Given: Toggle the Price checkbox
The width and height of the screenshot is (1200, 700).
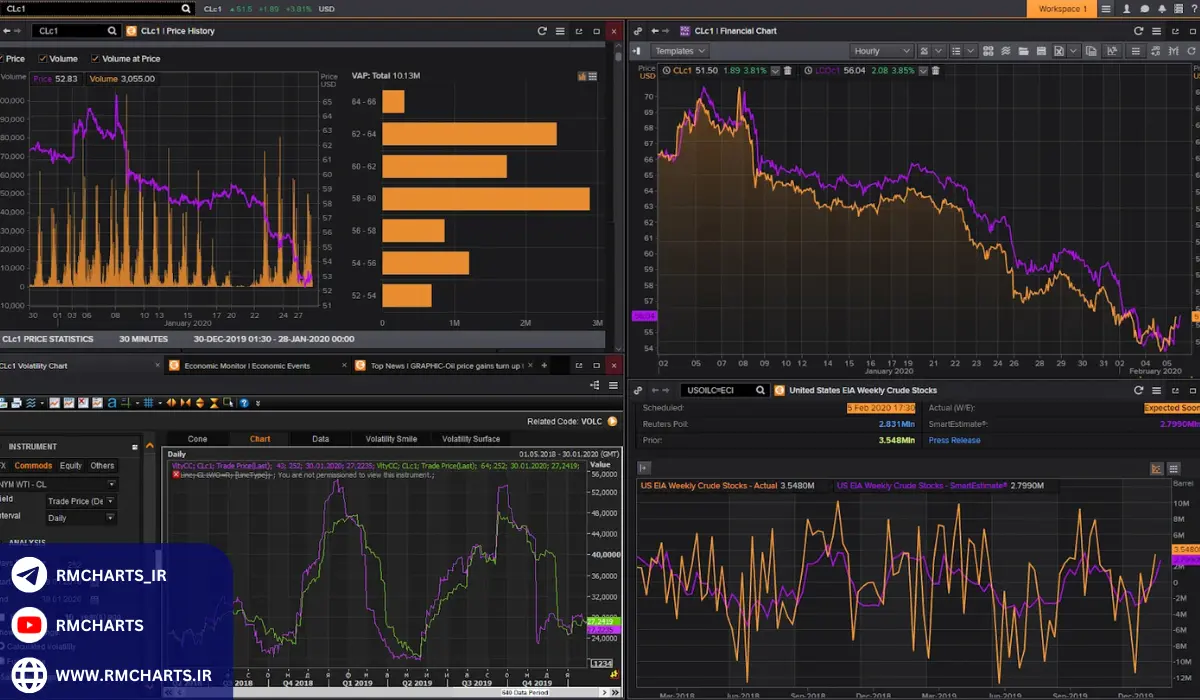Looking at the screenshot, I should click(3, 59).
